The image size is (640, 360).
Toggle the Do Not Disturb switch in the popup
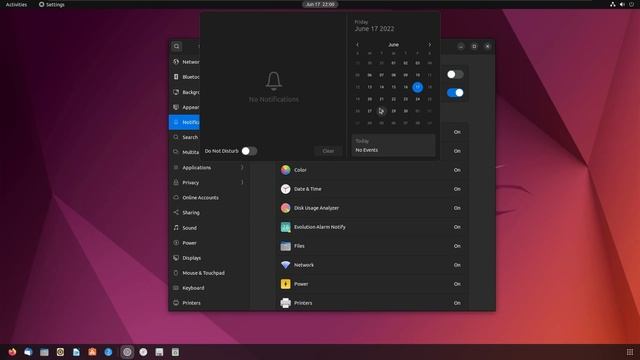pyautogui.click(x=249, y=151)
